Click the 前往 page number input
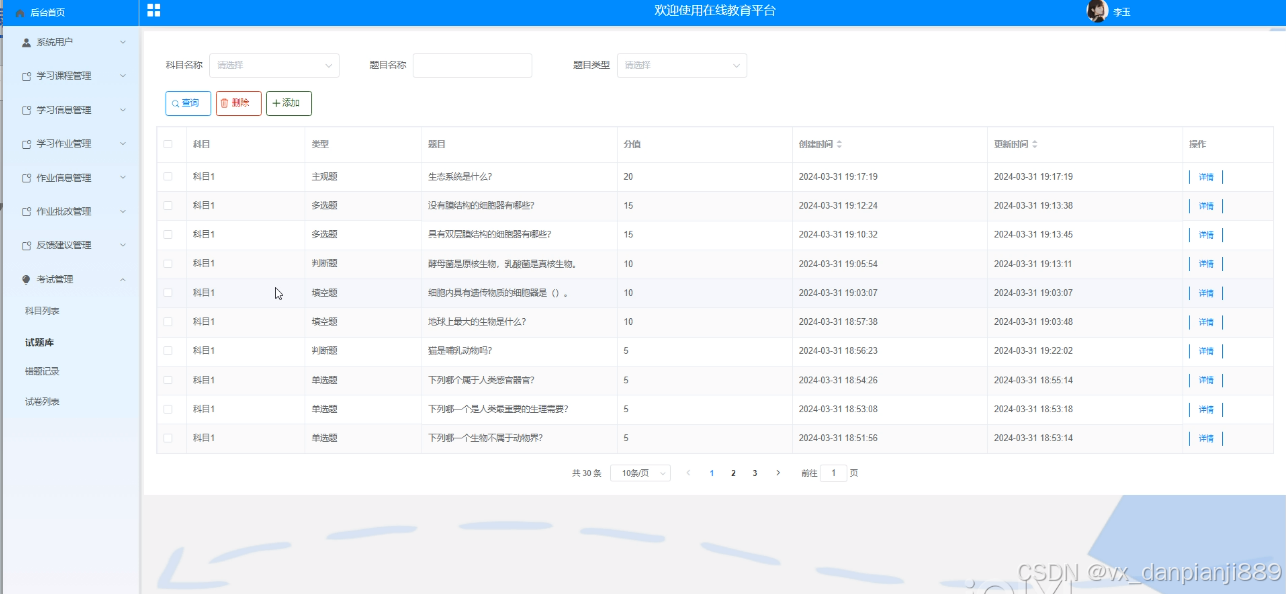Image resolution: width=1286 pixels, height=594 pixels. tap(833, 473)
